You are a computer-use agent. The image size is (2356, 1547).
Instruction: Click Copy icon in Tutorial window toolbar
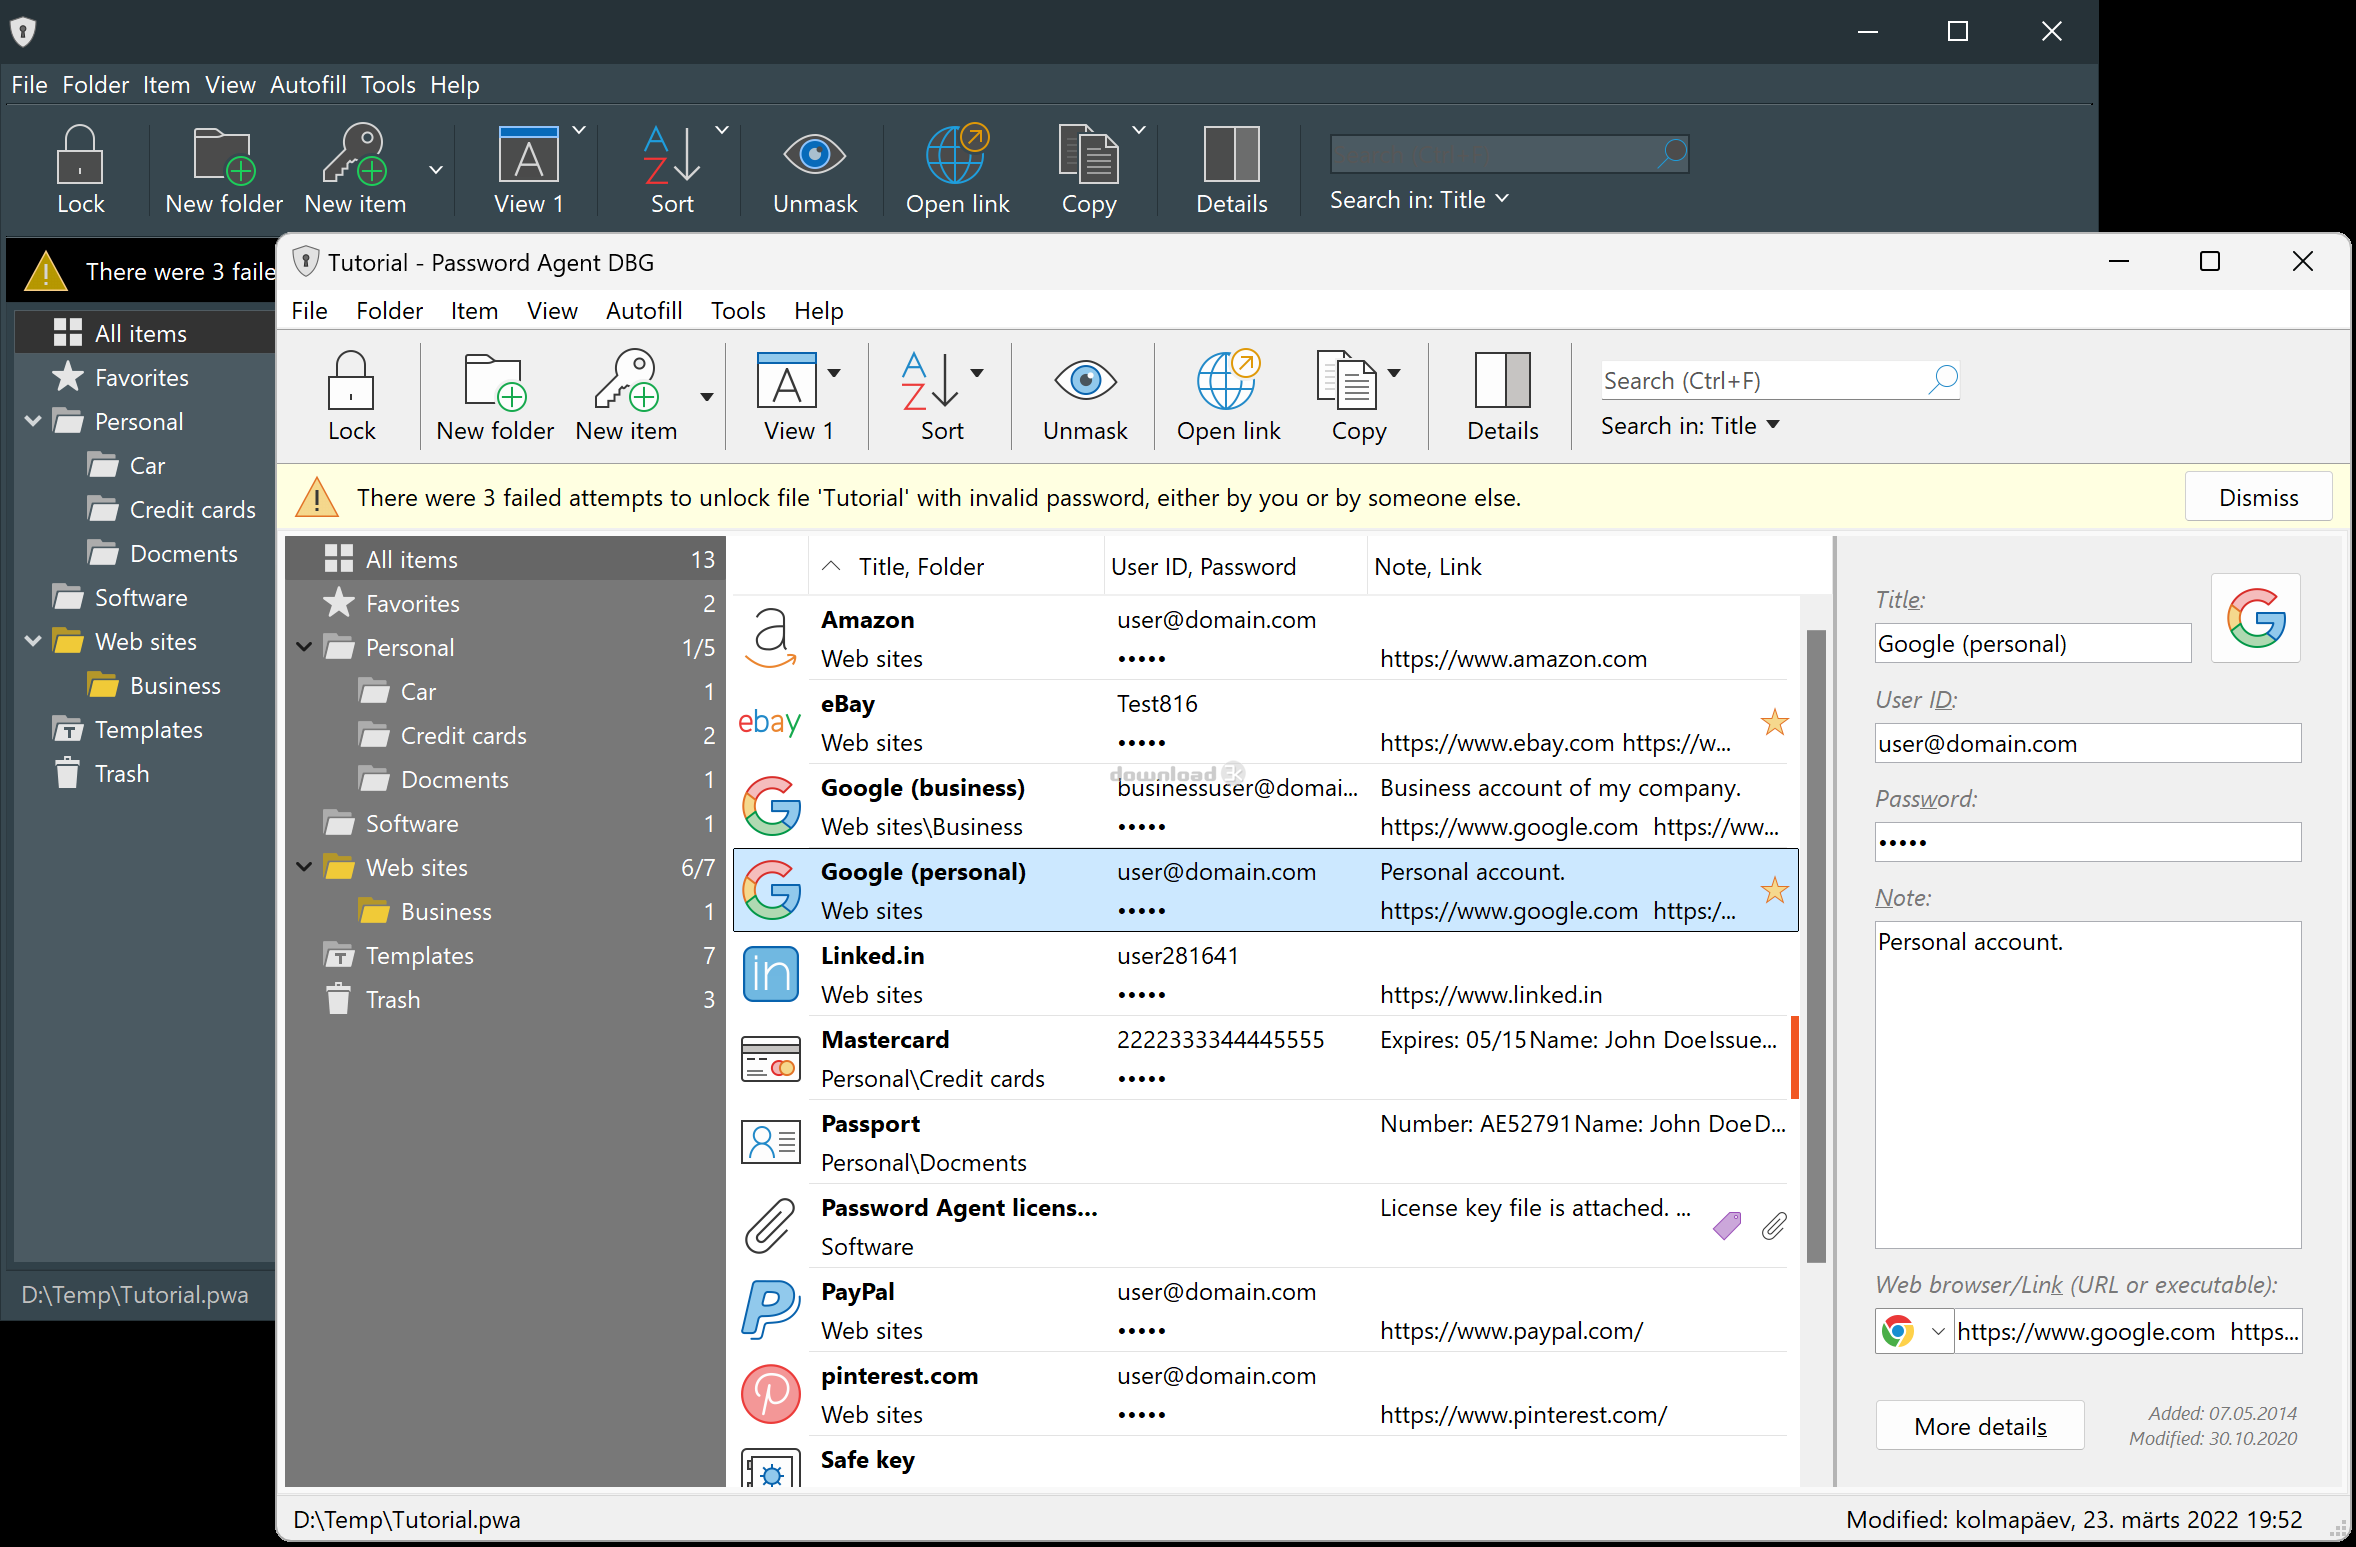[1346, 380]
